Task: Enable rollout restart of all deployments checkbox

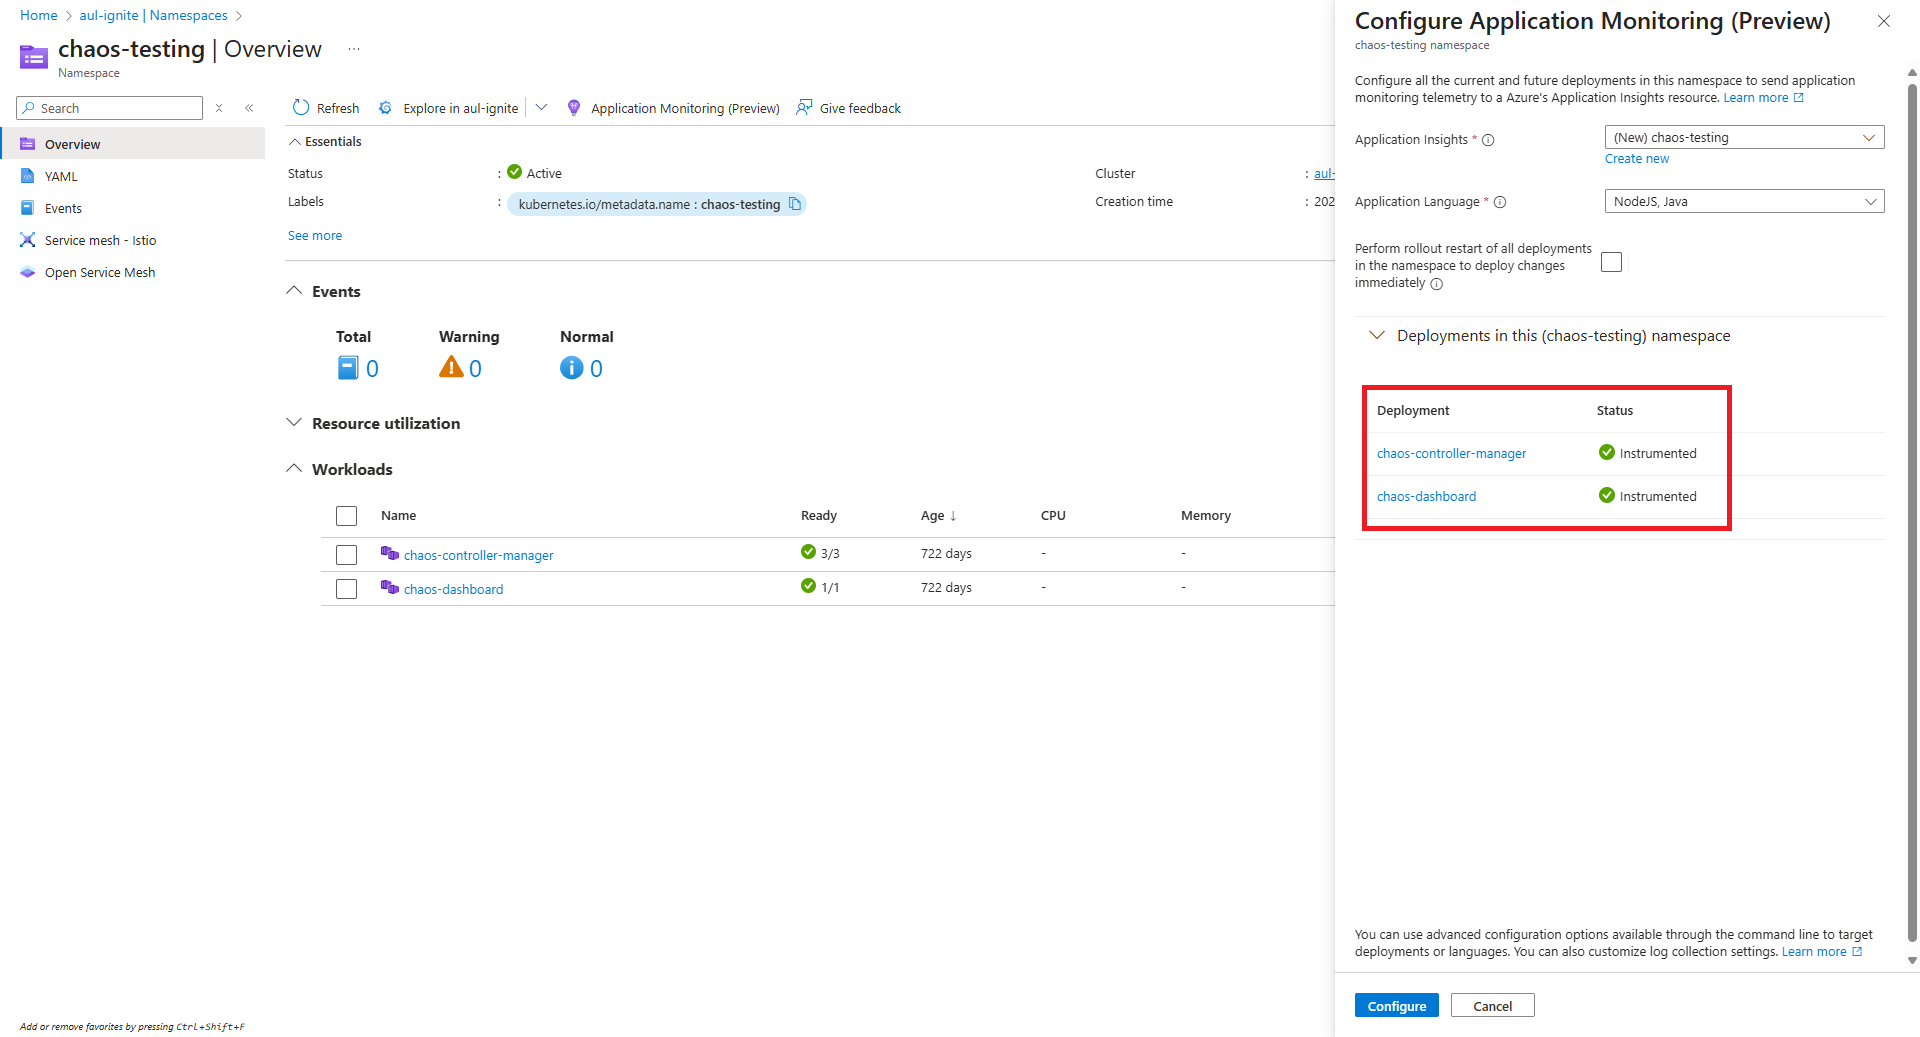Action: (x=1611, y=262)
